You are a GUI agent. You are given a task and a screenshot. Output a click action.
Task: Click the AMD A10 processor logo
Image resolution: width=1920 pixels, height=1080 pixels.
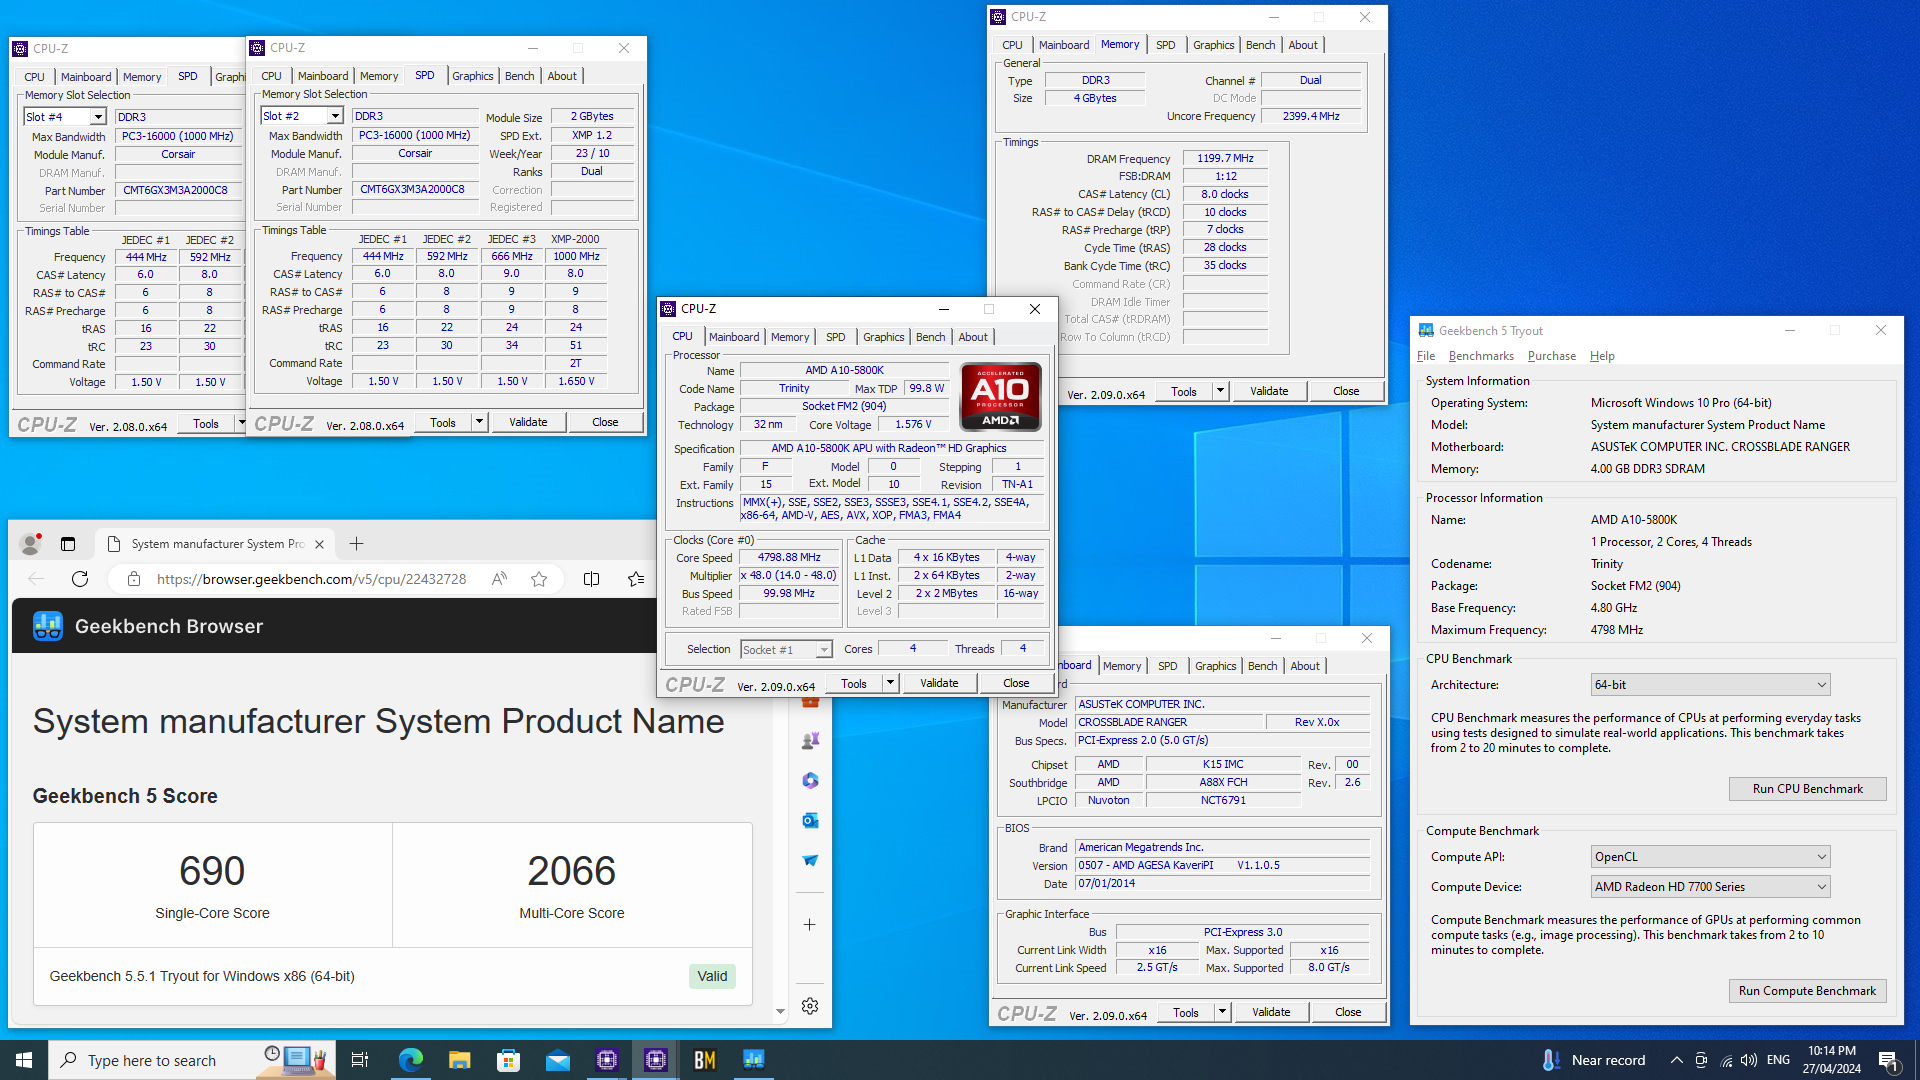point(1000,396)
